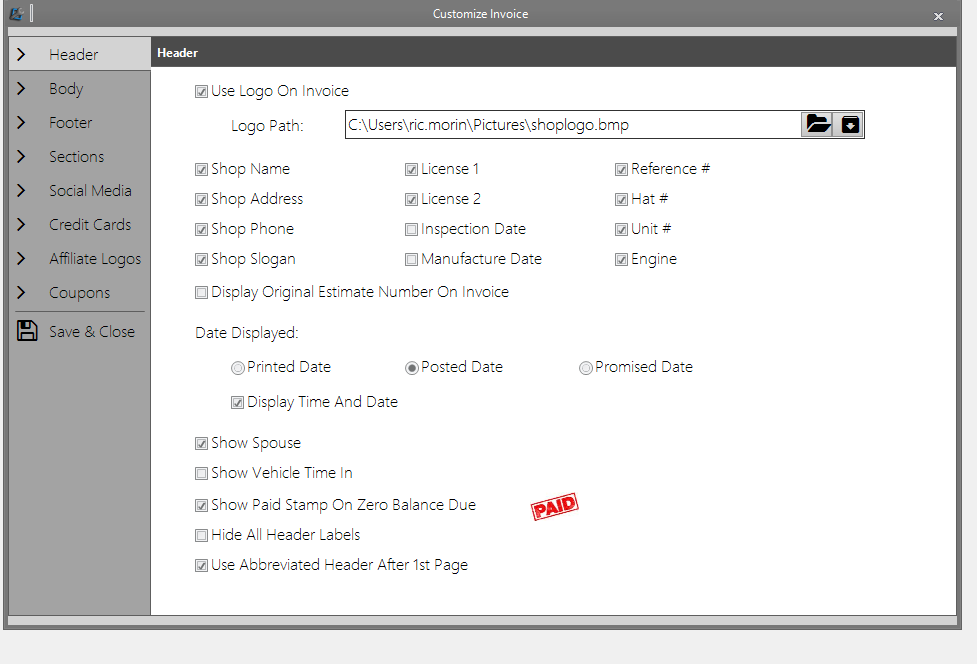Toggle Engine checkbox
The height and width of the screenshot is (664, 977).
[x=621, y=259]
